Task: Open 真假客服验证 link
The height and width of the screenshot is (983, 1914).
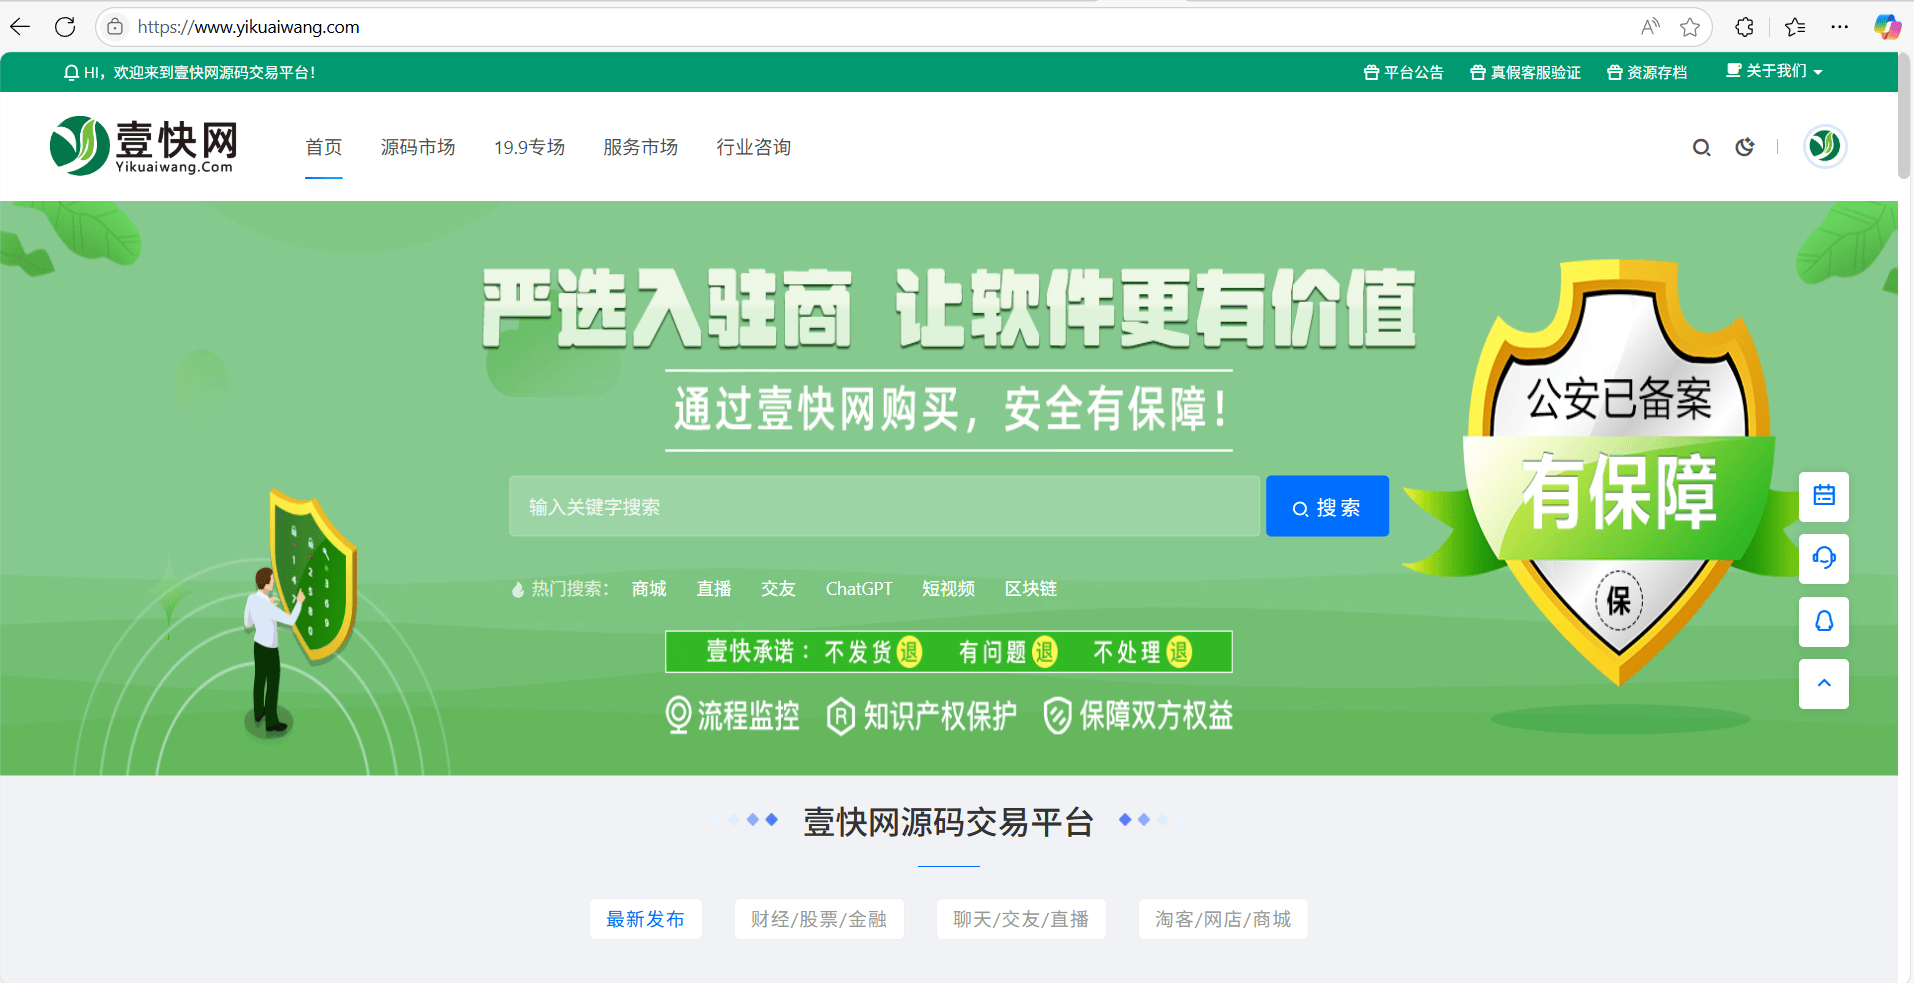Action: [1525, 73]
